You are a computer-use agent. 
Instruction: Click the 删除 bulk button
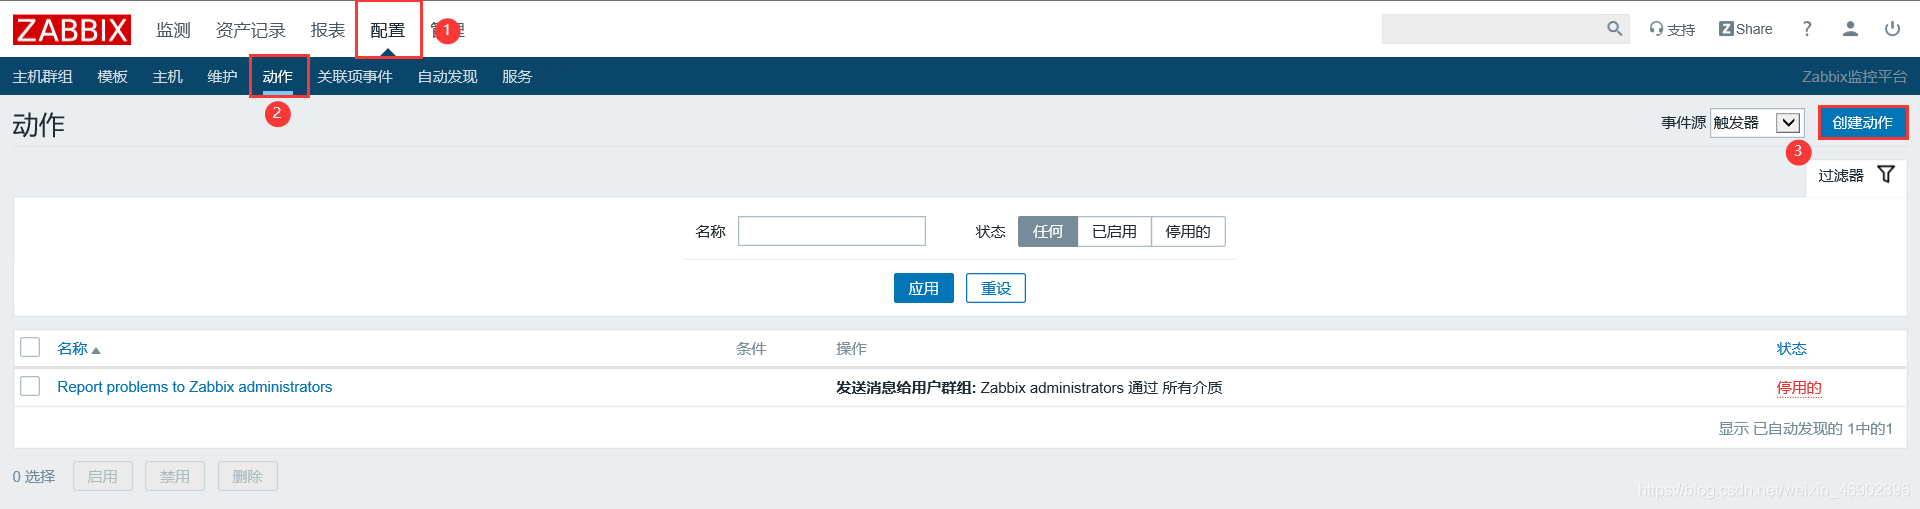(247, 476)
